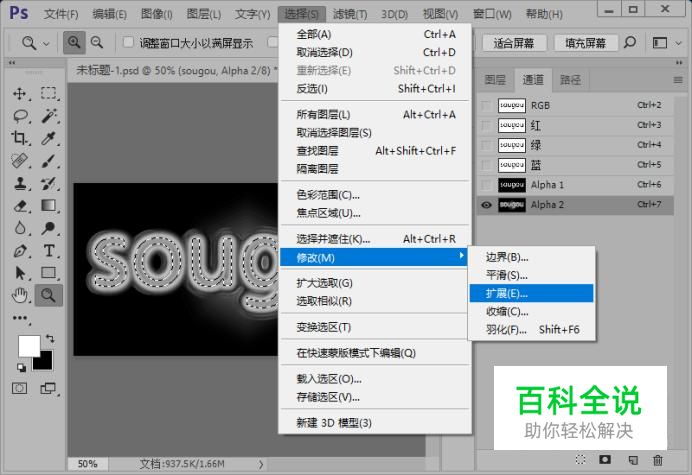Collapse the toolbox double-arrow
Viewport: 692px width, 475px height.
click(x=12, y=63)
